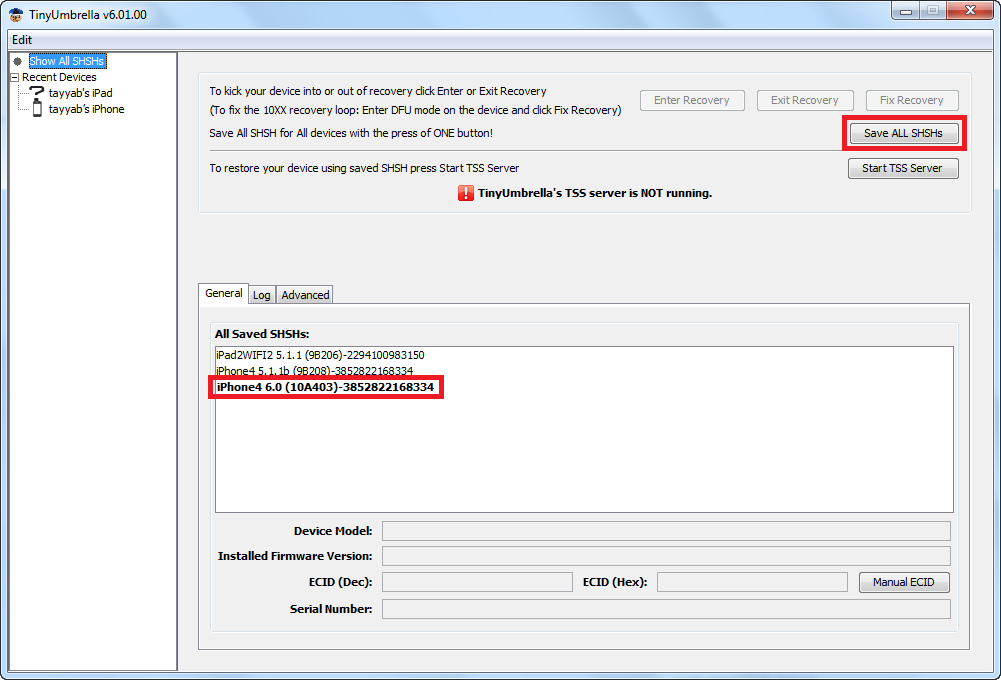Minimize the TinyUmbrella window
The height and width of the screenshot is (680, 1001).
coord(906,11)
